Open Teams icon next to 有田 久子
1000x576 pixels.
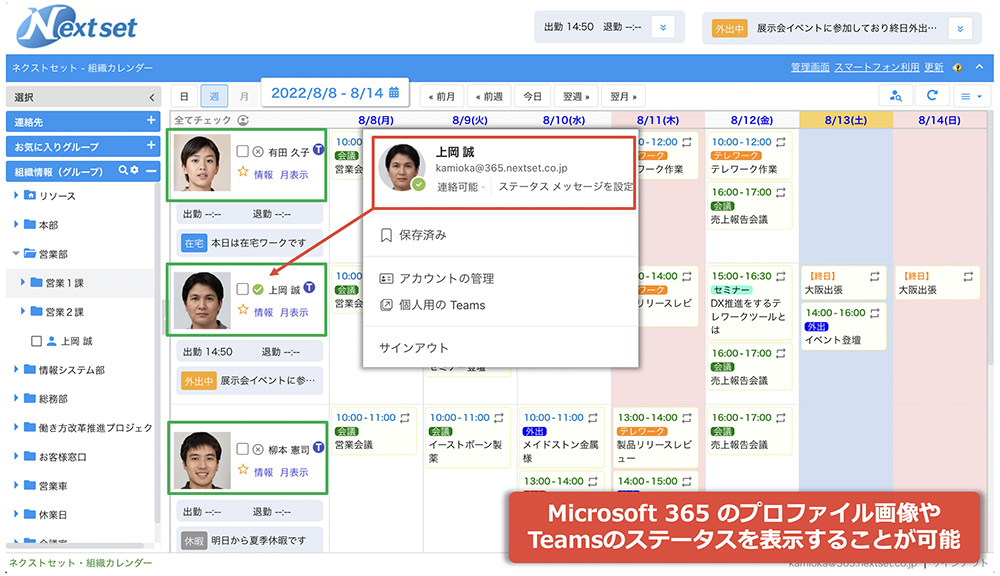(x=318, y=151)
